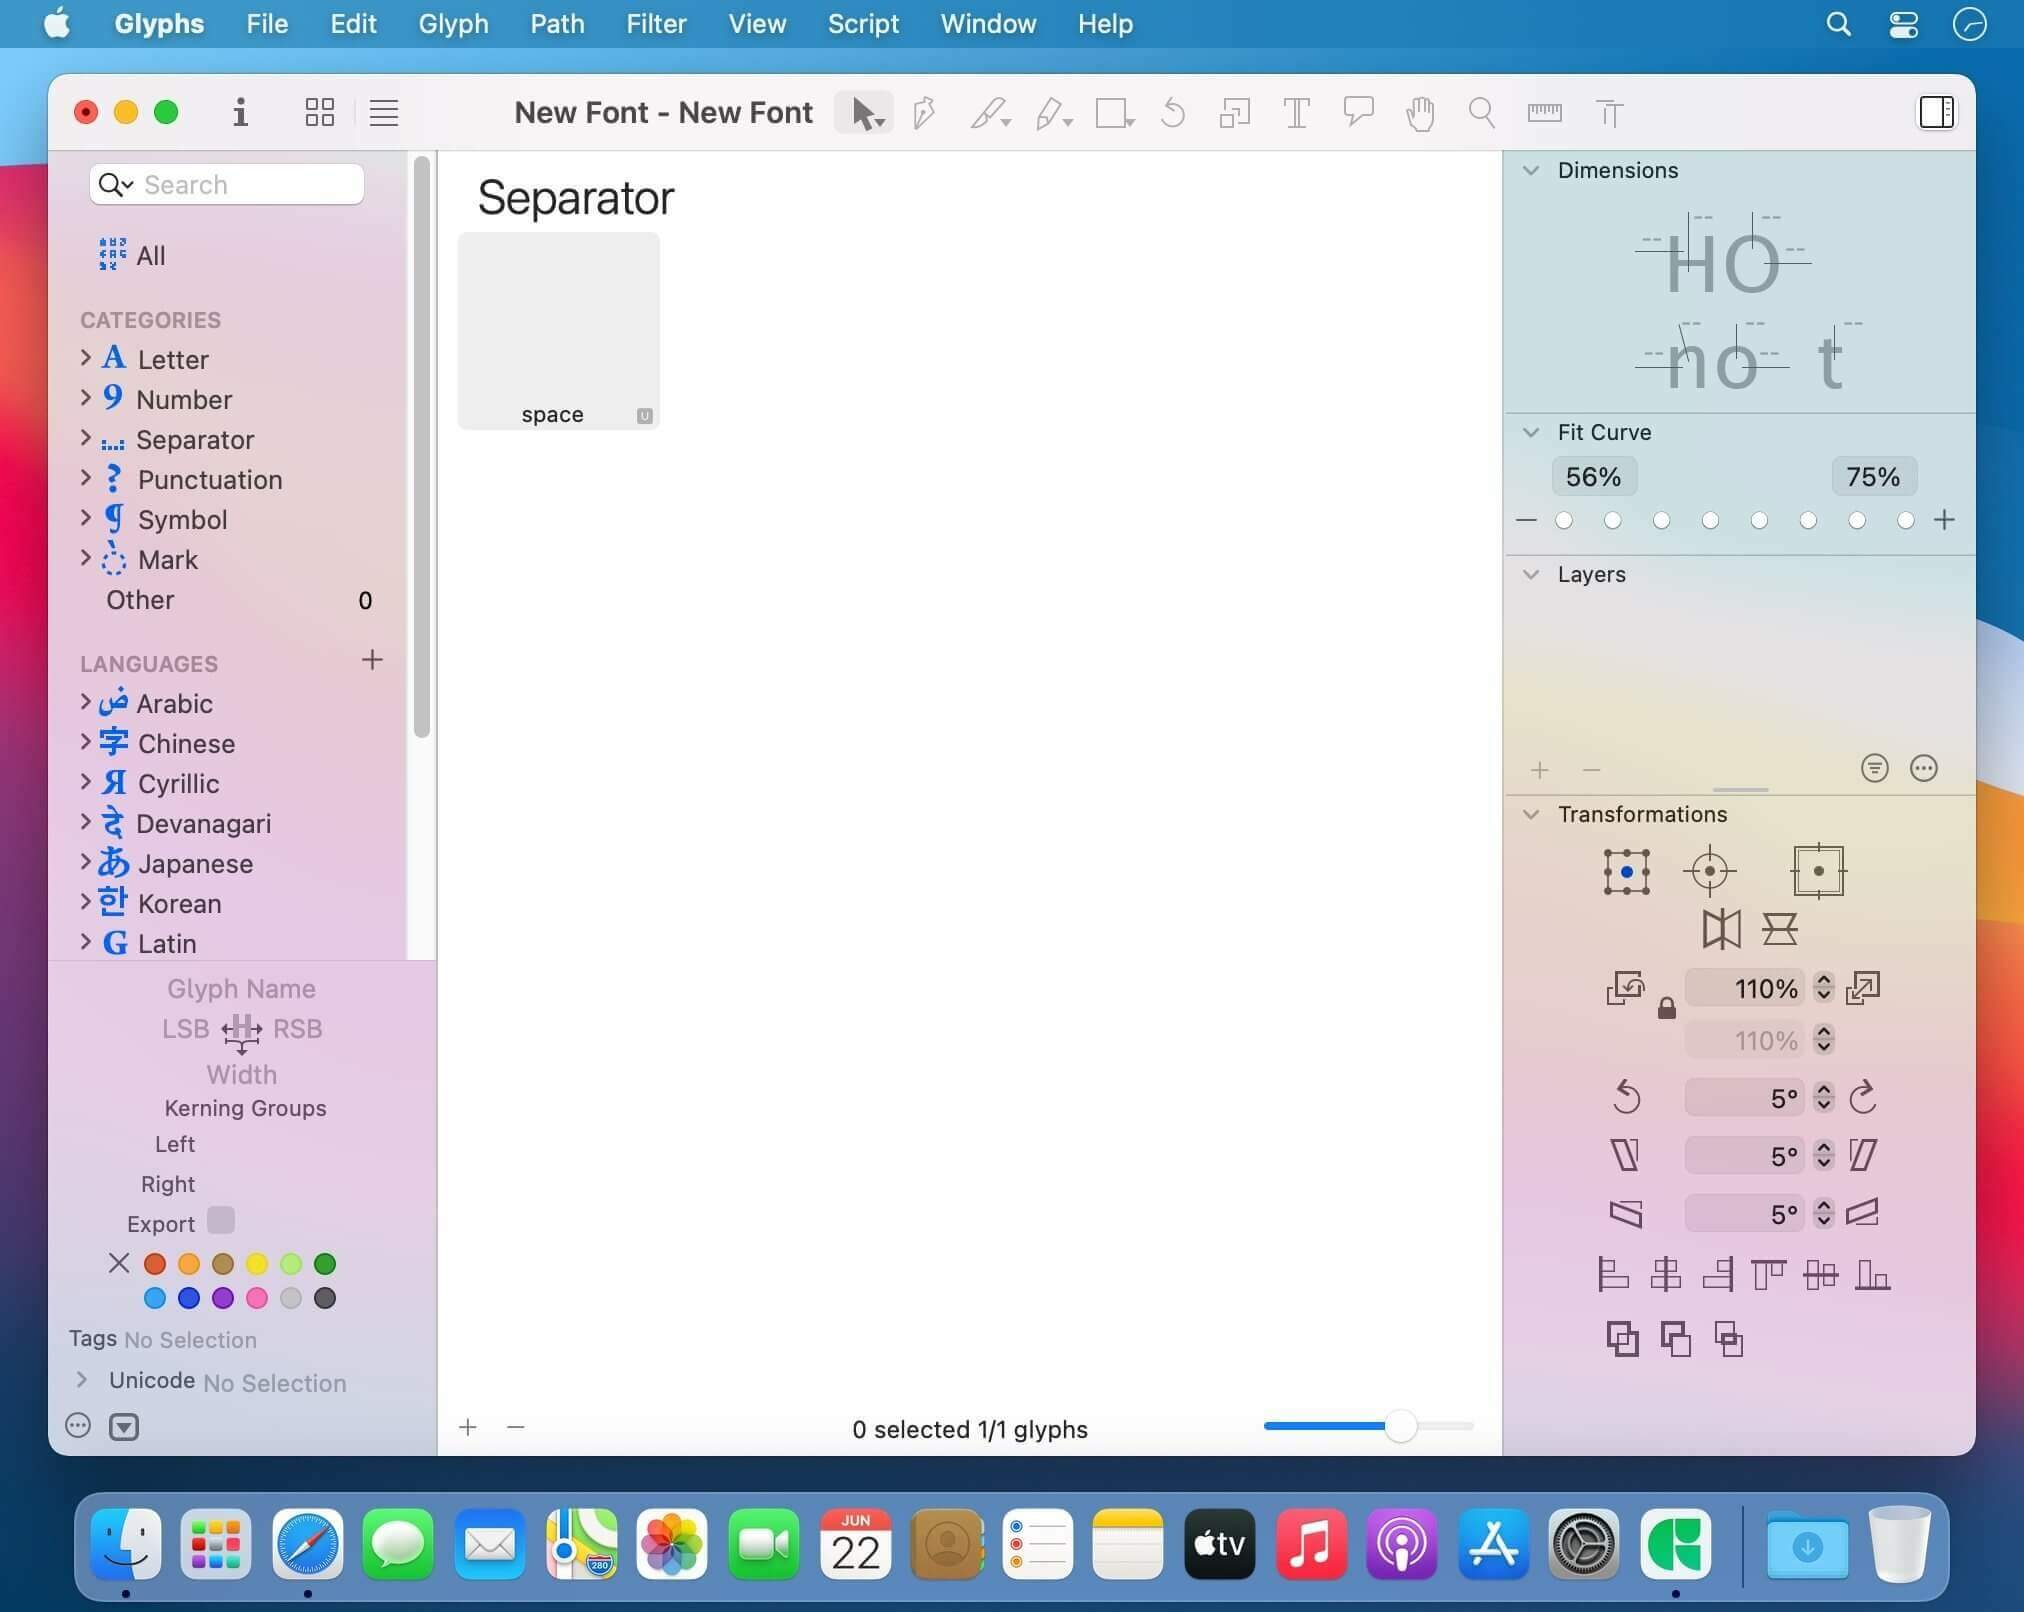Click the flip horizontal mirror icon
The height and width of the screenshot is (1612, 2024).
[1721, 929]
